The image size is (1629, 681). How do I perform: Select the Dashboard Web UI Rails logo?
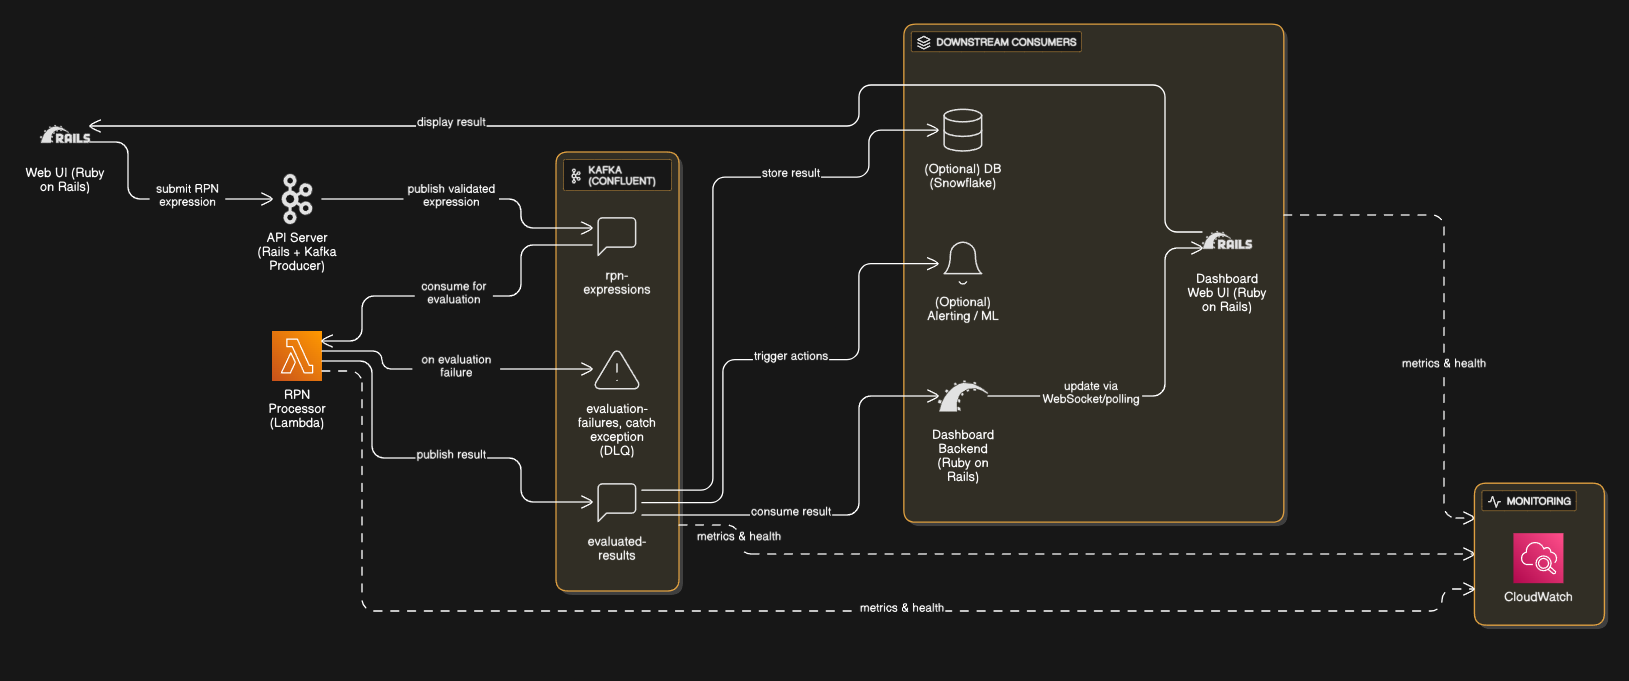click(x=1227, y=242)
